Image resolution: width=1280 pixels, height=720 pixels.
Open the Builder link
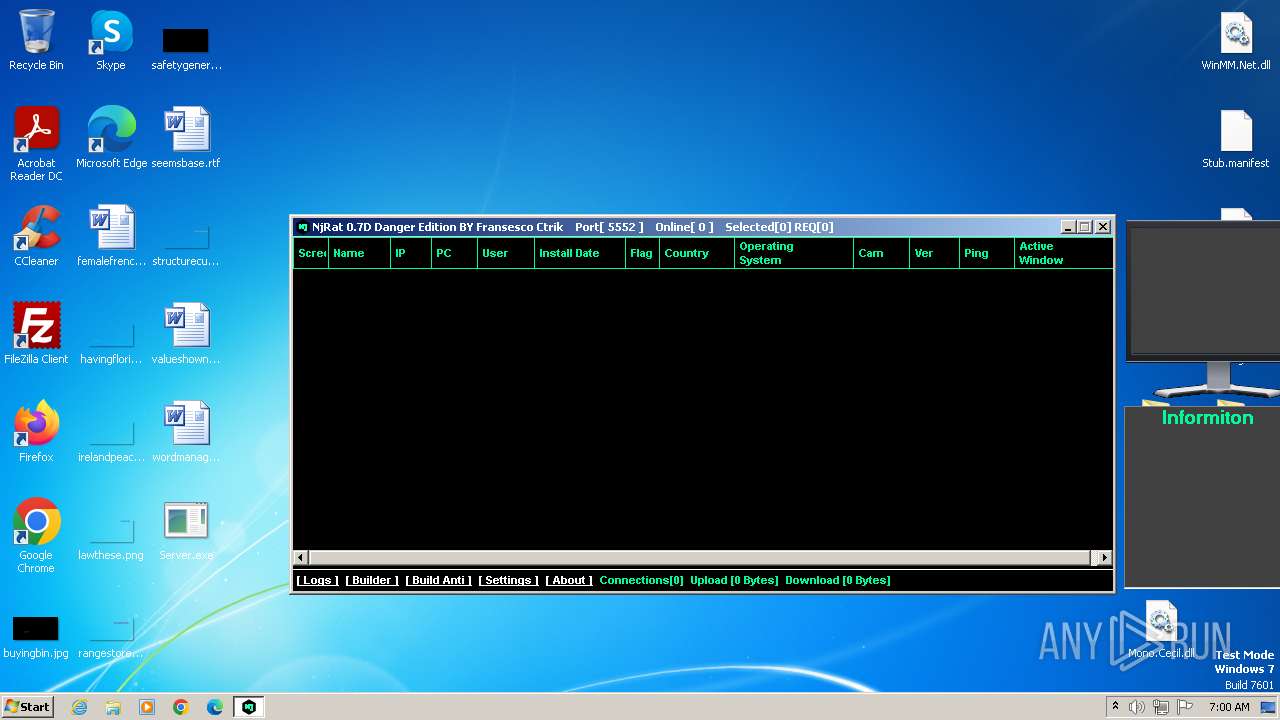[372, 580]
